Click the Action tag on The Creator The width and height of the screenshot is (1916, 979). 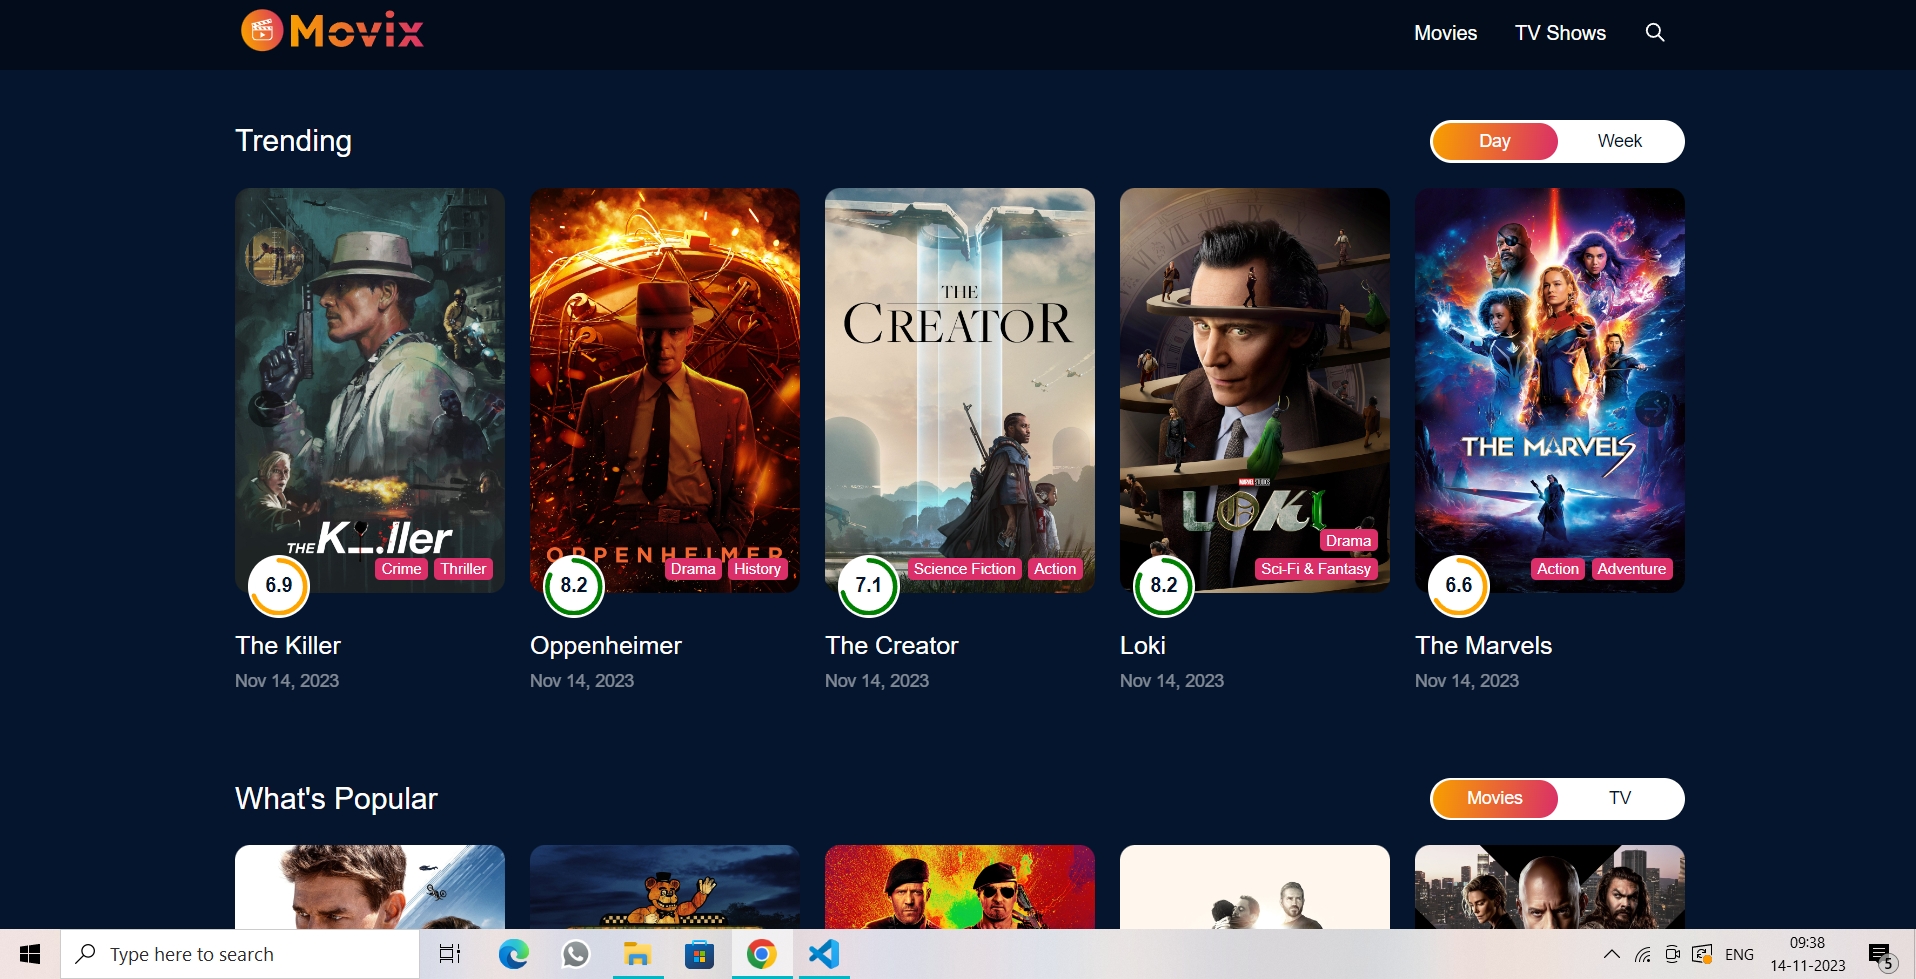(x=1055, y=569)
